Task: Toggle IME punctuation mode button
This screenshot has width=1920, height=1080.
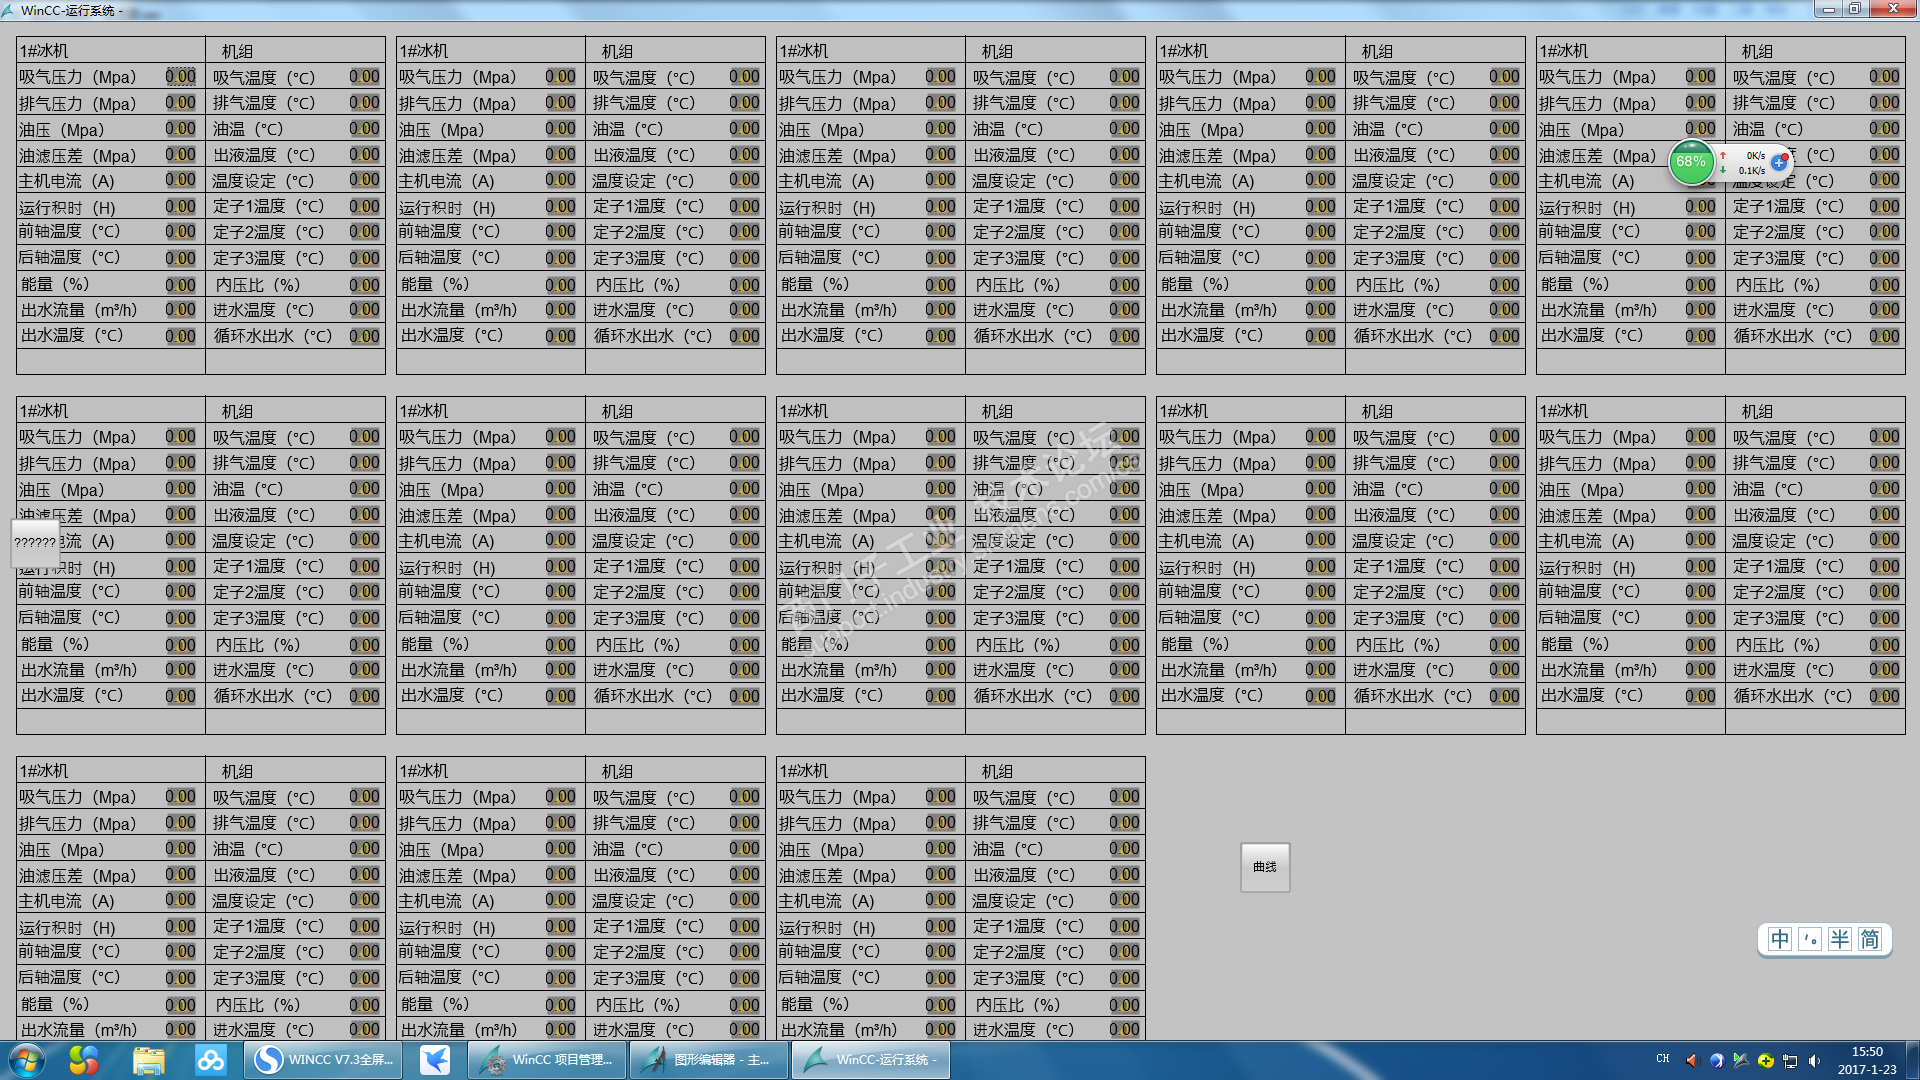Action: pos(1810,940)
